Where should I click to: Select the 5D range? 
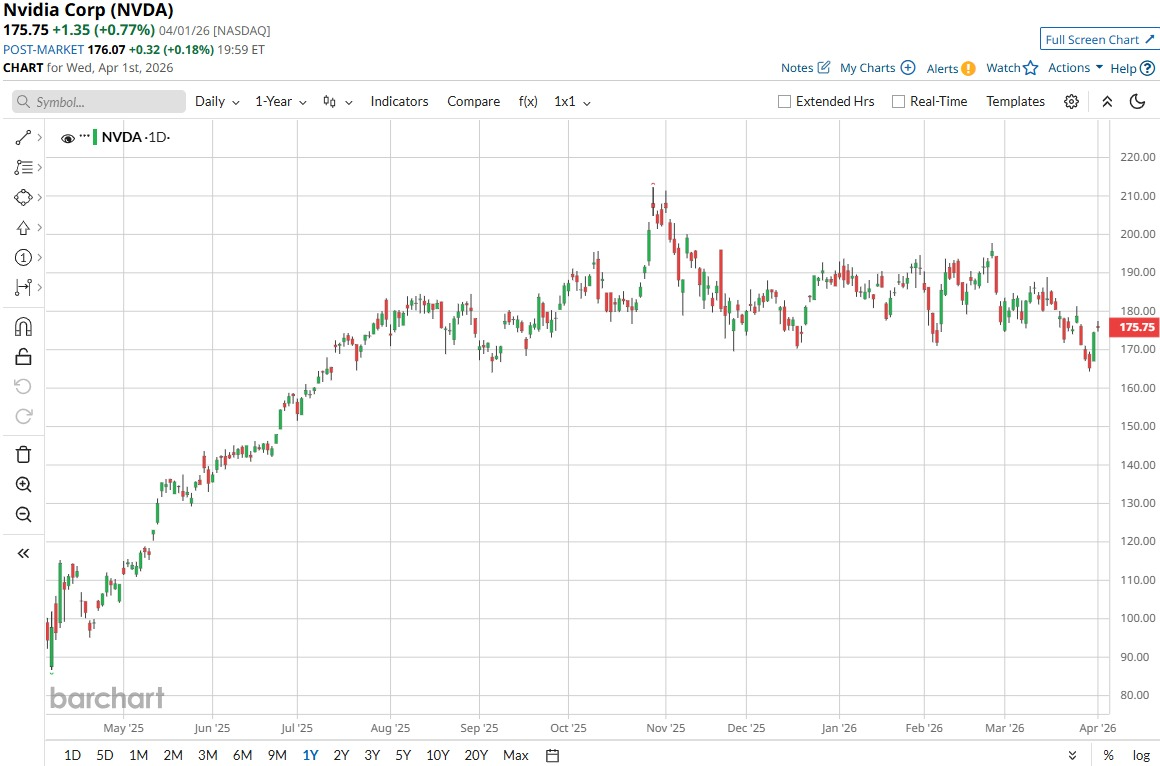click(105, 755)
